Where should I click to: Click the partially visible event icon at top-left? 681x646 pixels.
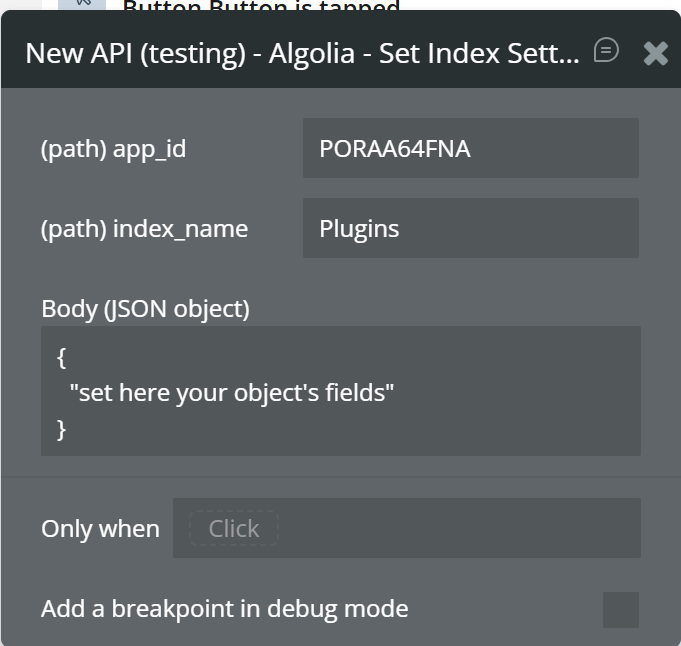coord(82,5)
